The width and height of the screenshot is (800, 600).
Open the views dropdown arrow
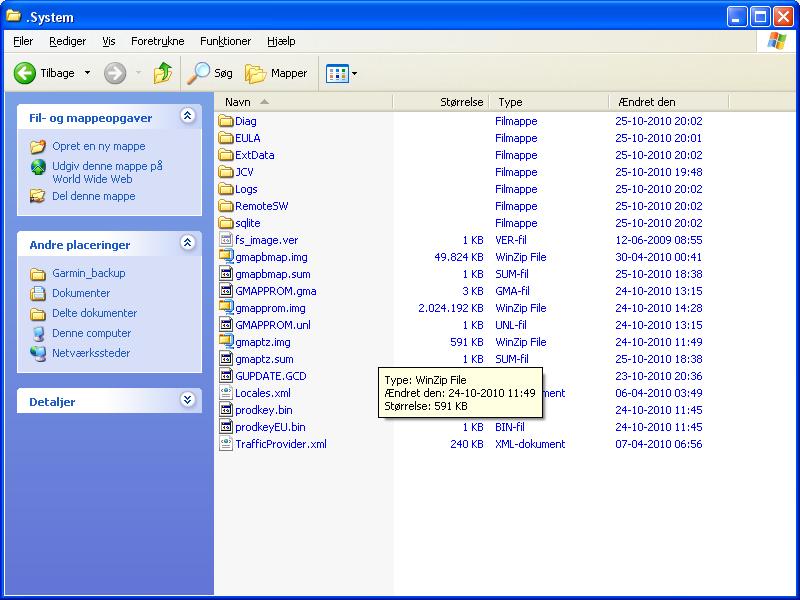coord(355,73)
